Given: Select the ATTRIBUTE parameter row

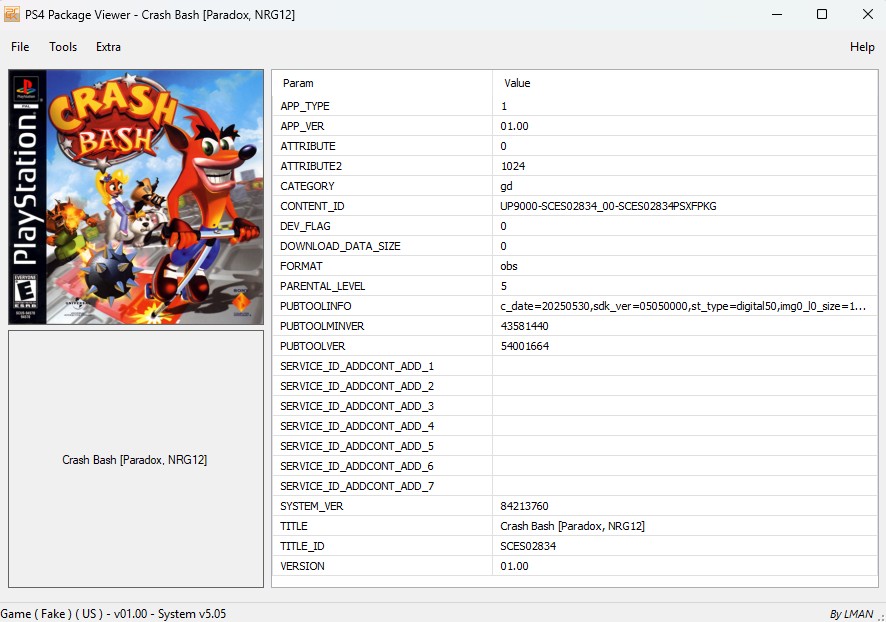Looking at the screenshot, I should pos(575,146).
